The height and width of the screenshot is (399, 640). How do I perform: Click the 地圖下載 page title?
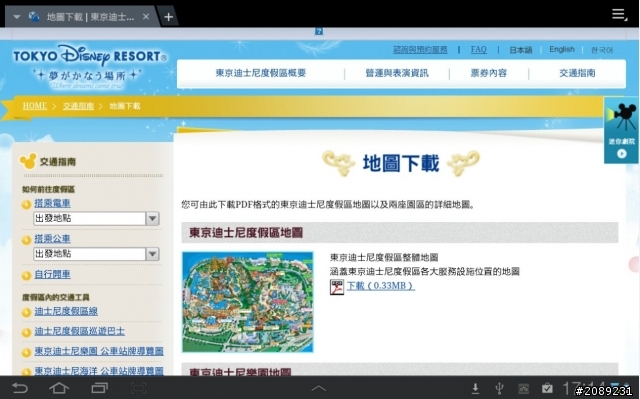click(401, 163)
